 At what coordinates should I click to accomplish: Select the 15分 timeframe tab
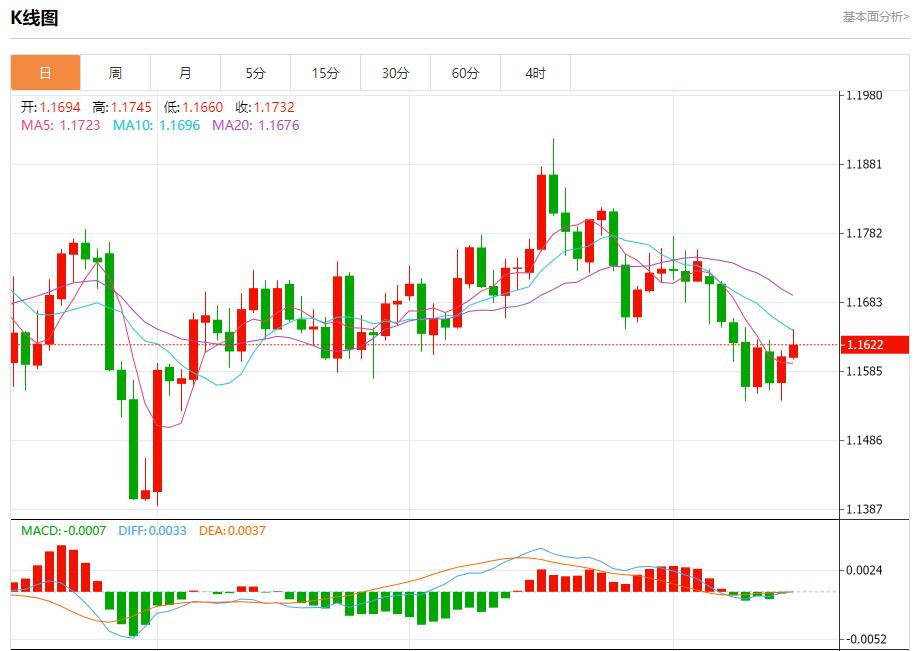click(326, 72)
